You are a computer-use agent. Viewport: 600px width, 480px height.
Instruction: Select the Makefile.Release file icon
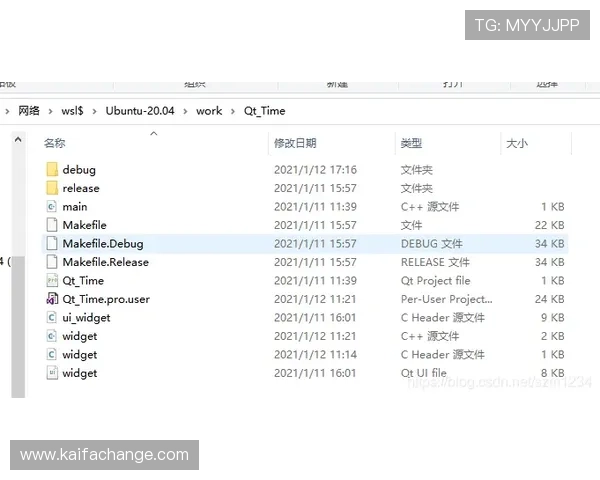click(x=52, y=262)
